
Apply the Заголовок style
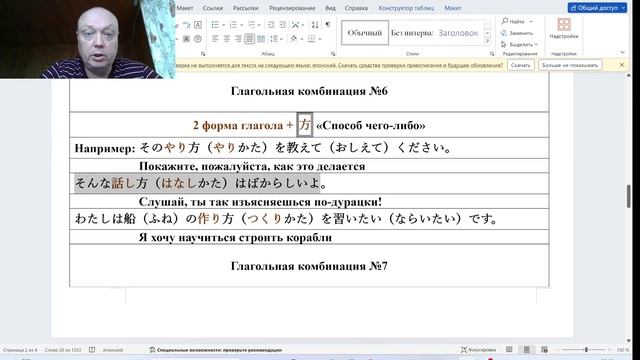pyautogui.click(x=458, y=33)
